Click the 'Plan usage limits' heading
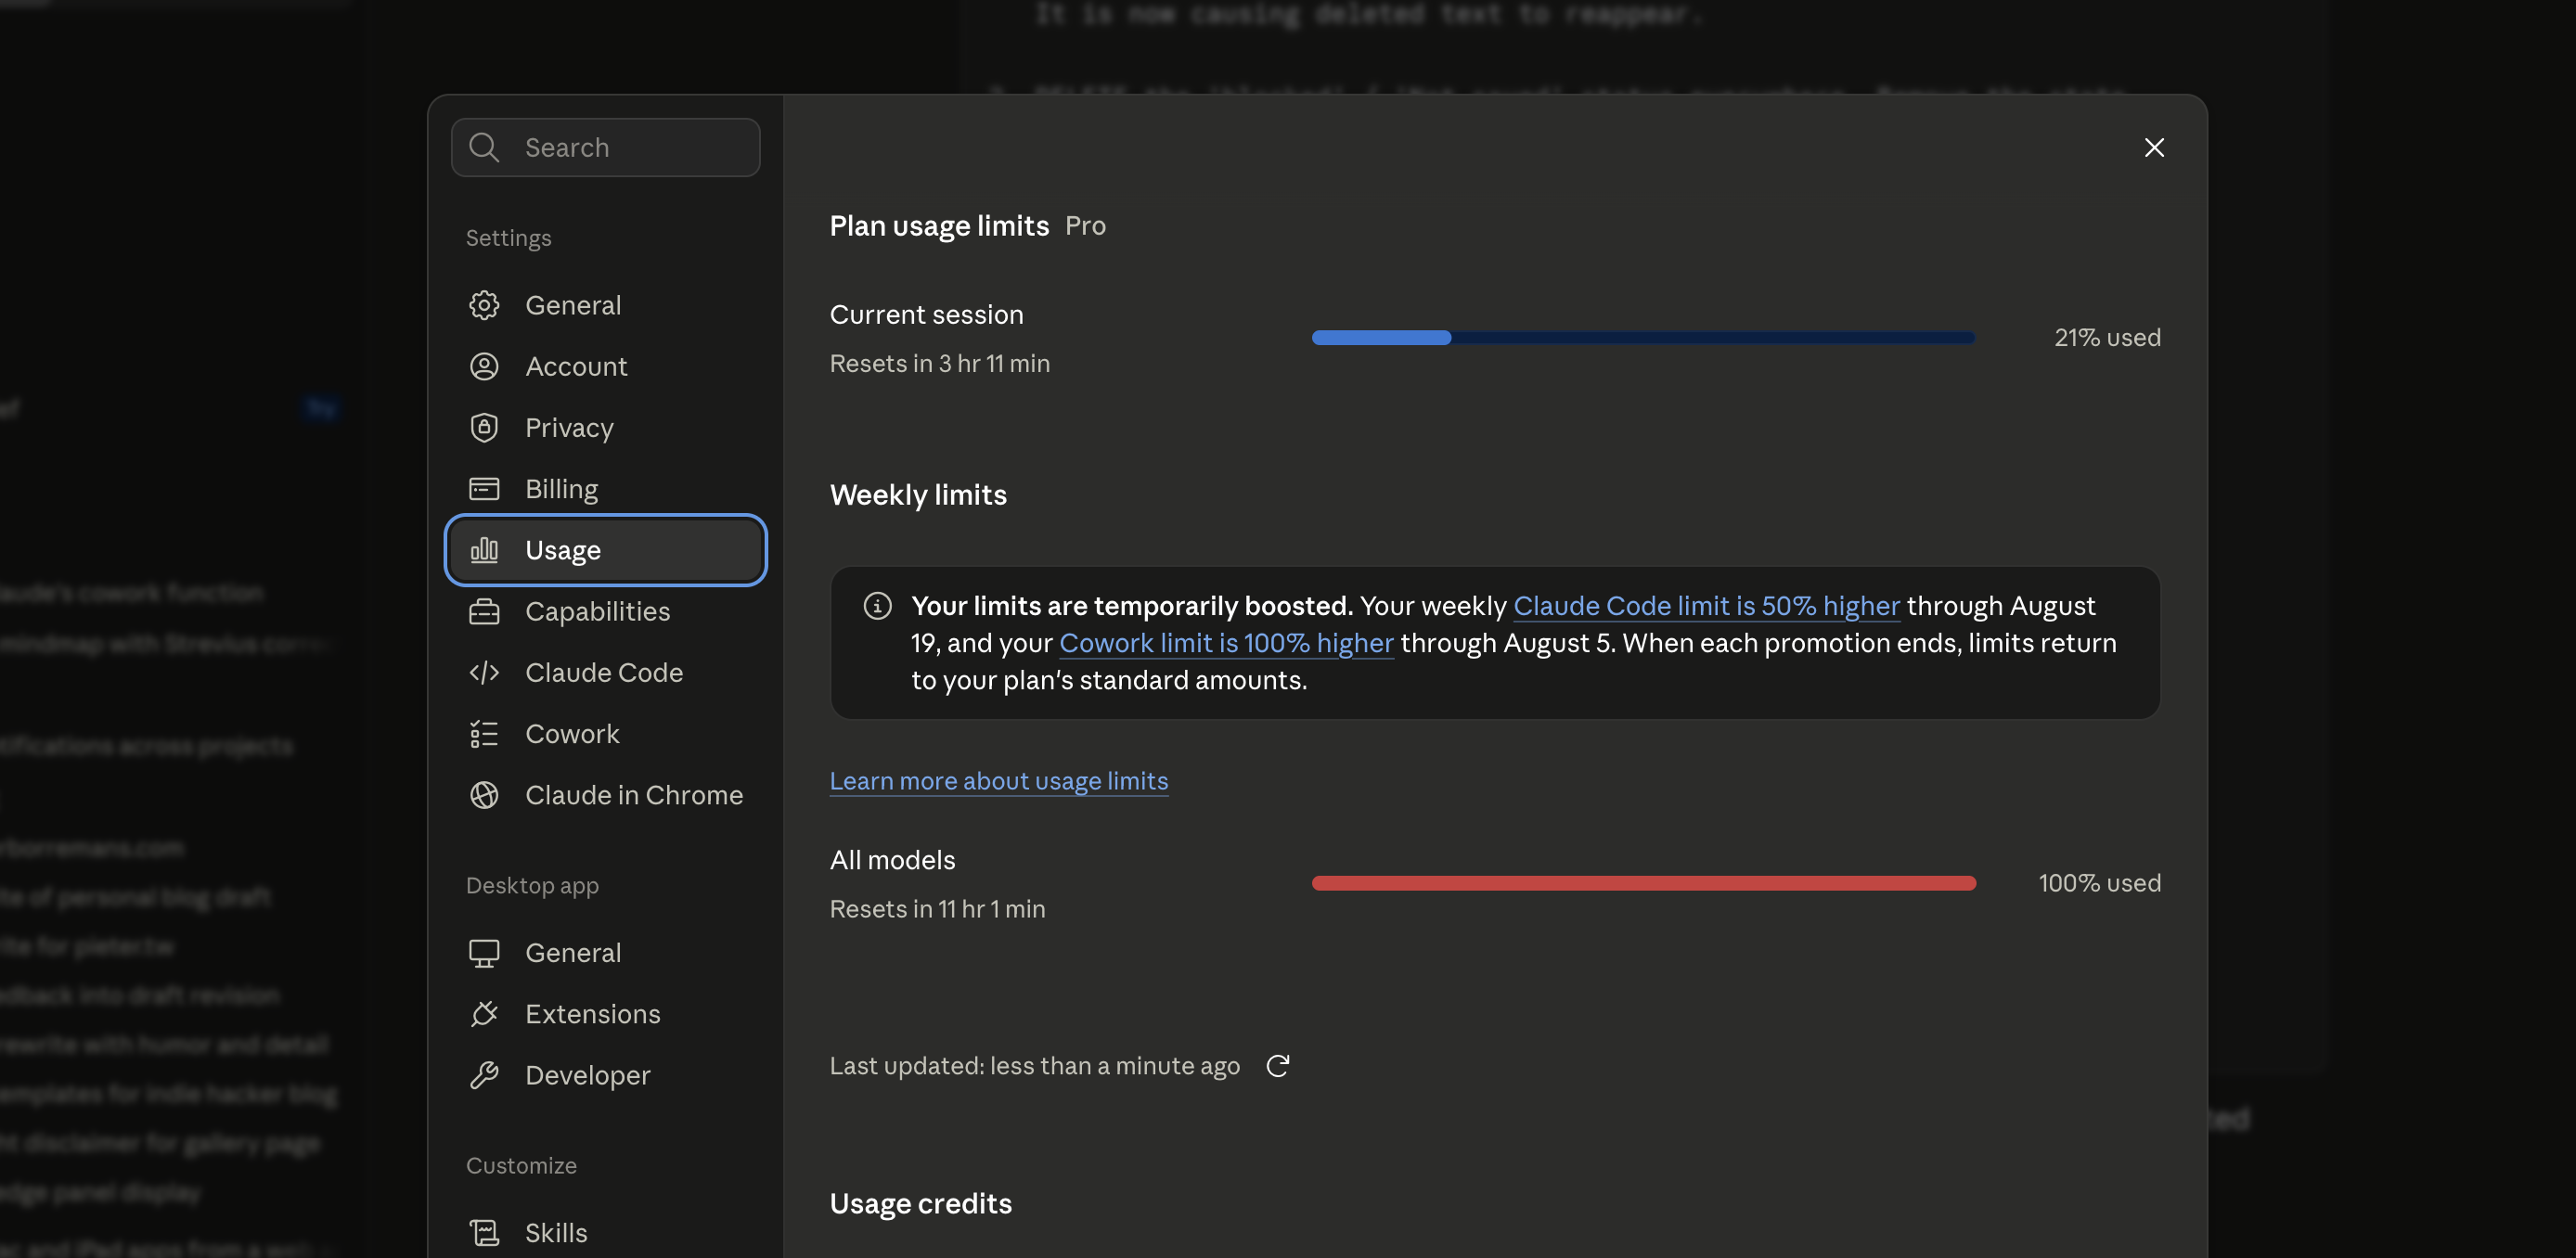The width and height of the screenshot is (2576, 1258). [939, 226]
